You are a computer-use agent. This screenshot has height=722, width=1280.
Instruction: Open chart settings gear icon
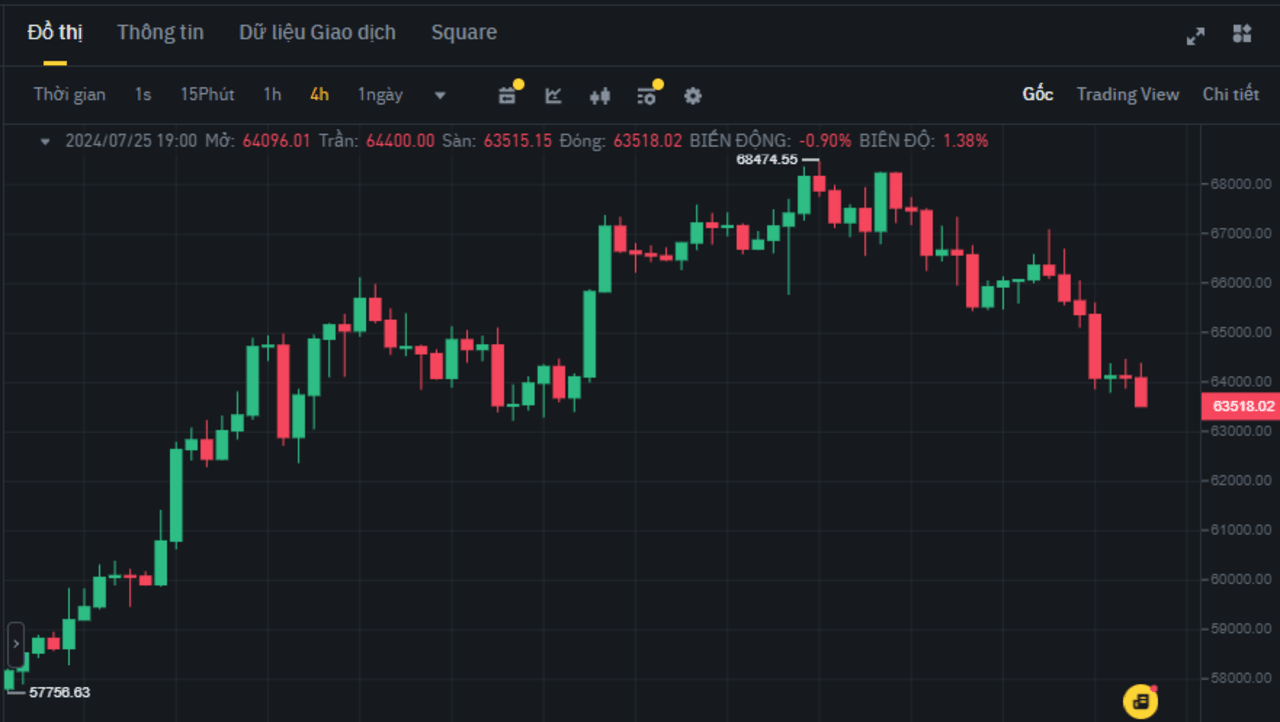tap(693, 96)
